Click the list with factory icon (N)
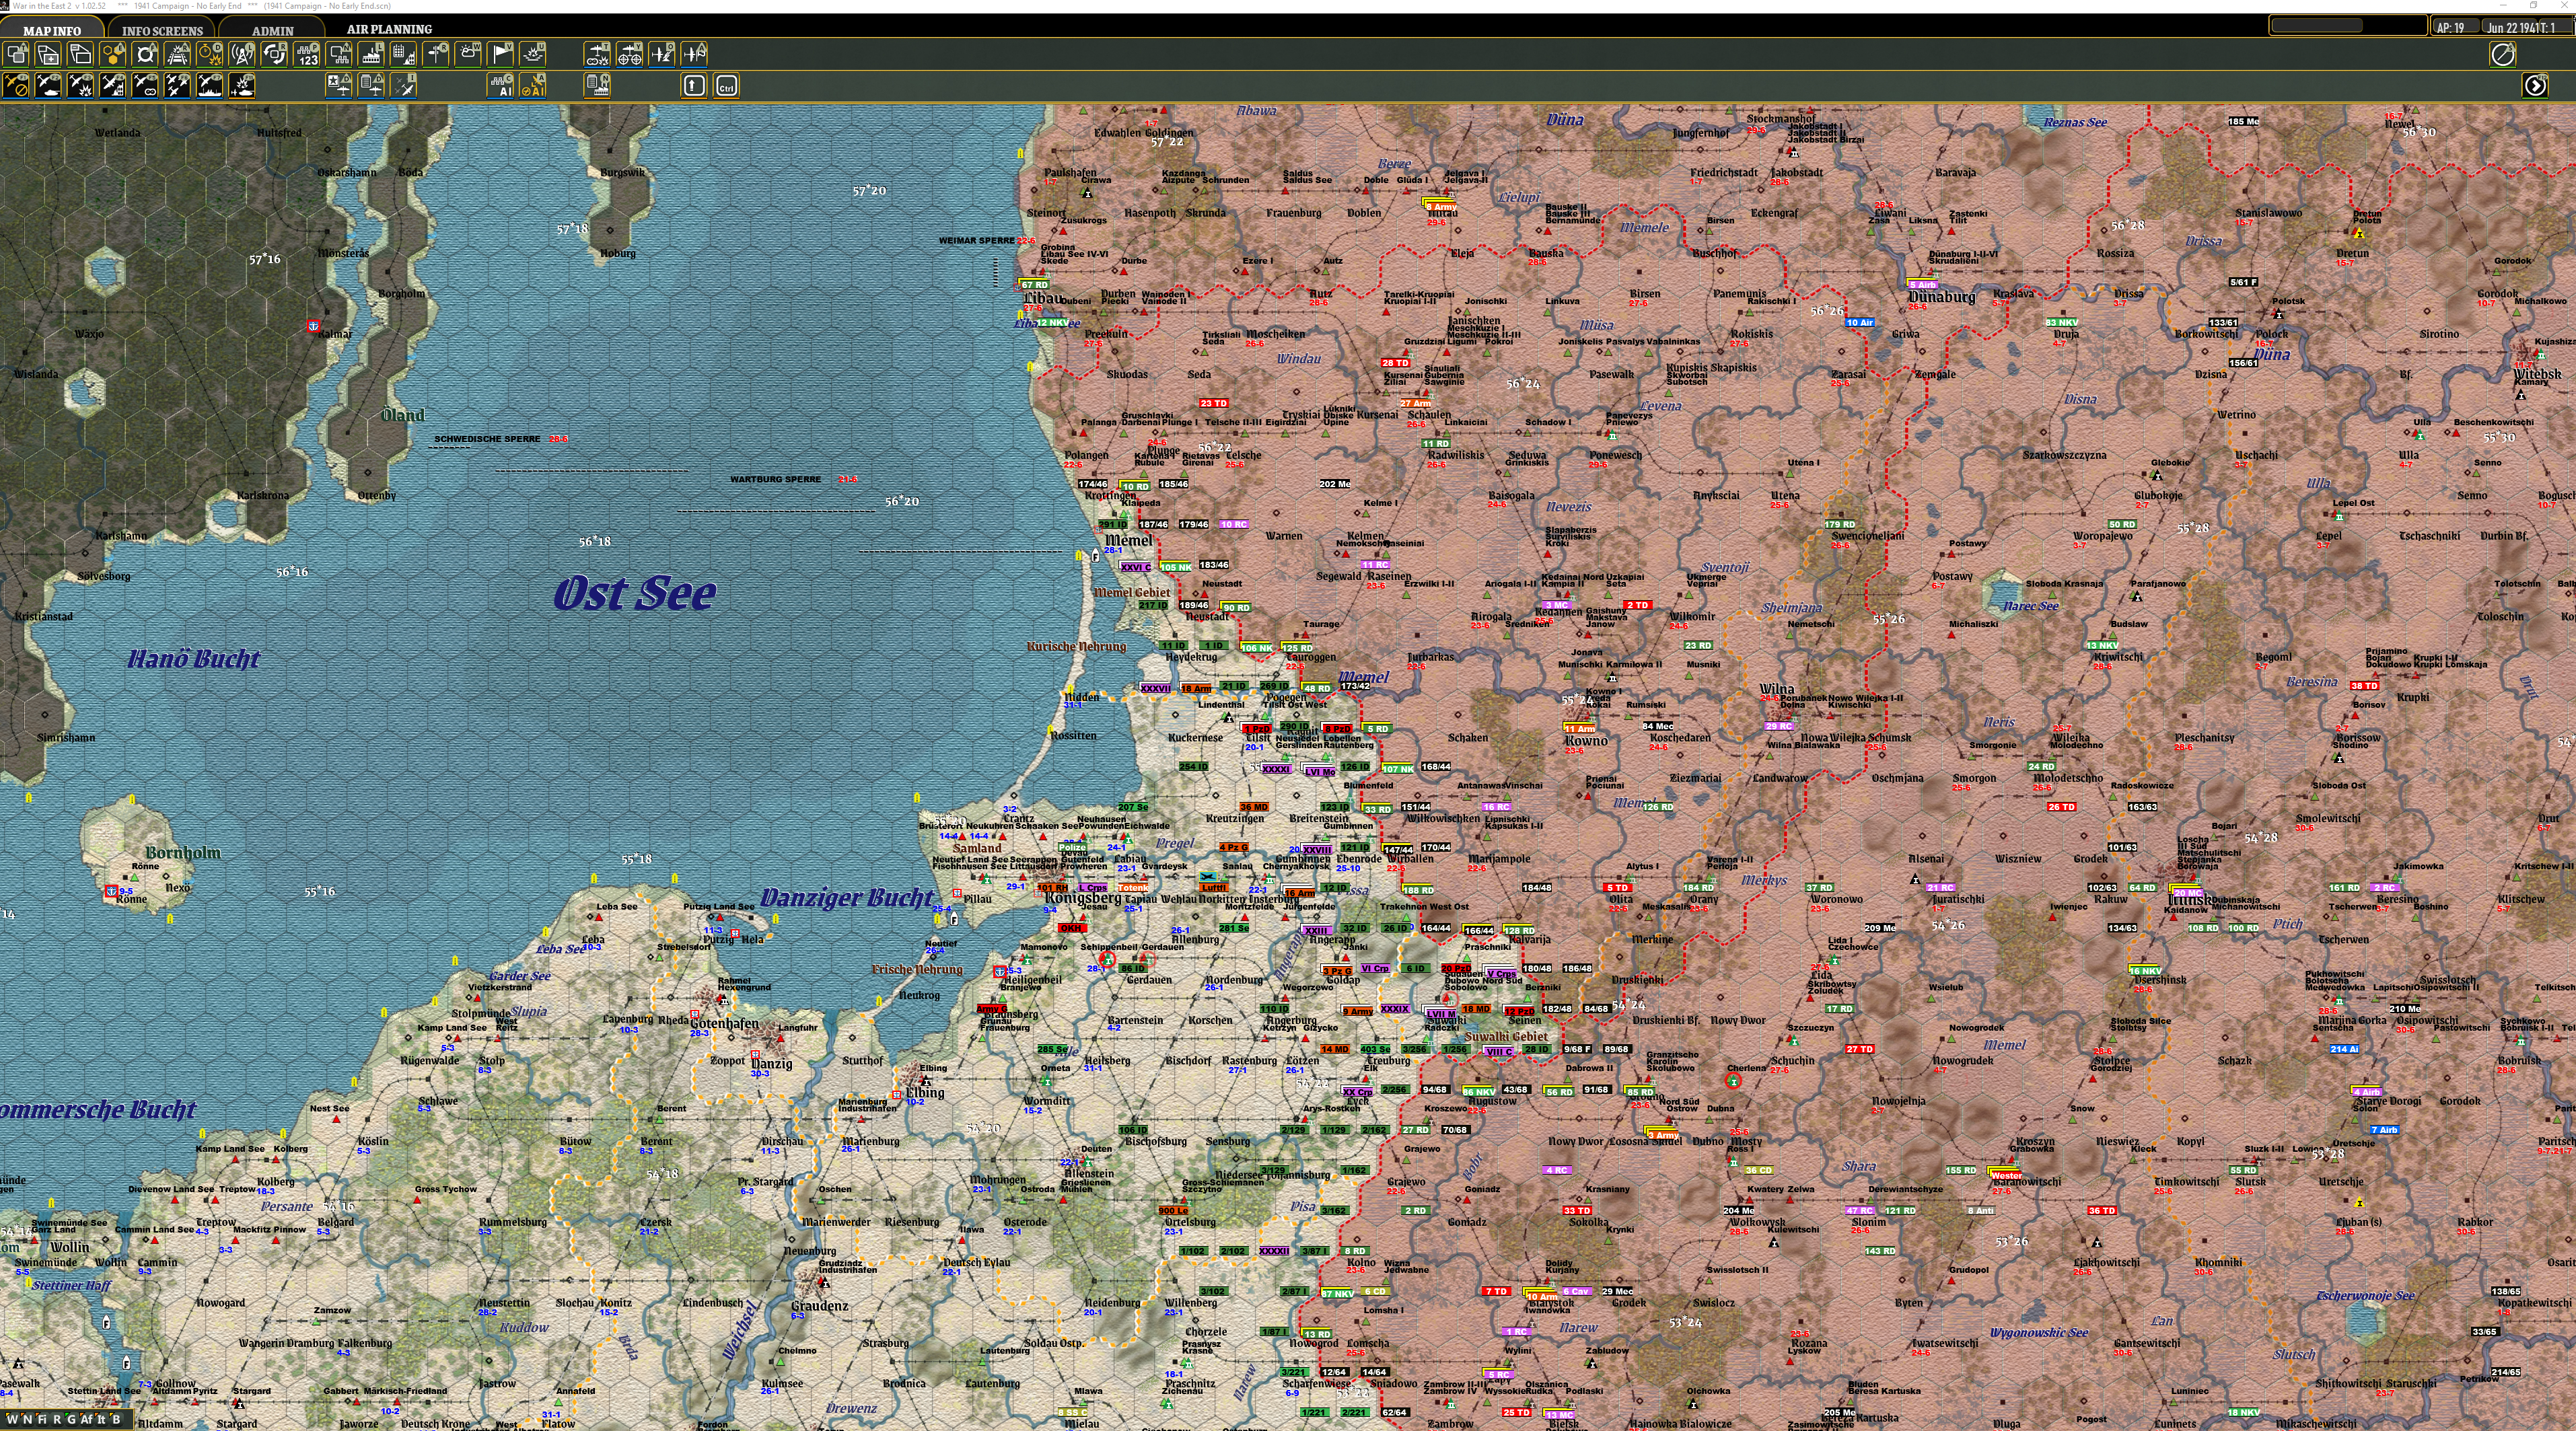 (x=597, y=86)
